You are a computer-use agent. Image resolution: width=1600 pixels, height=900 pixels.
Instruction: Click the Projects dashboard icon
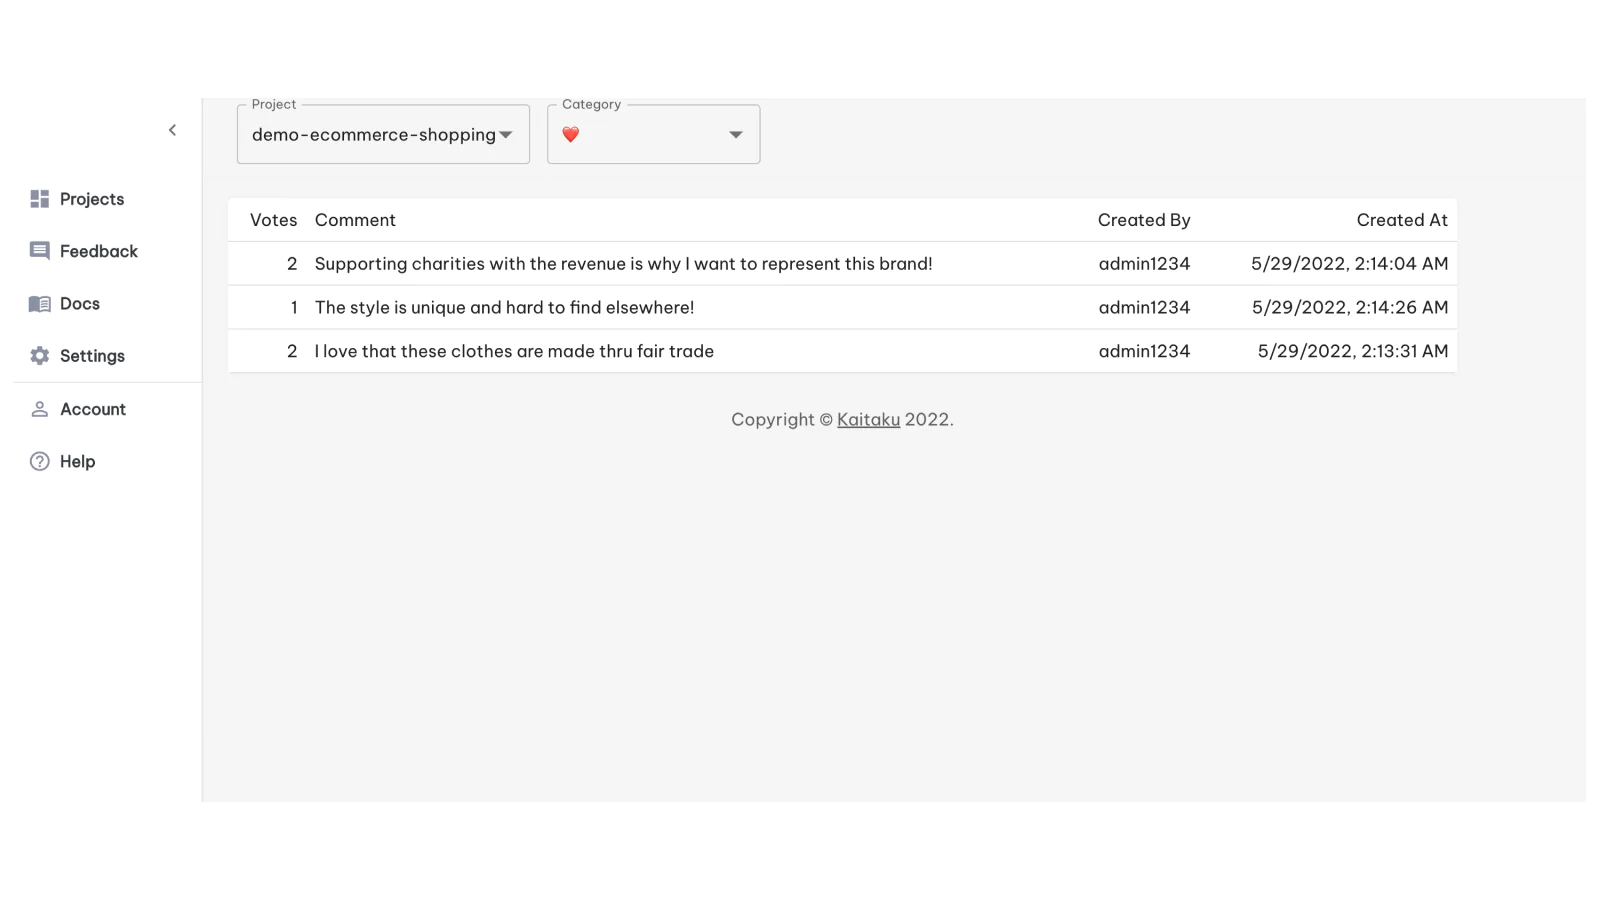pos(39,199)
